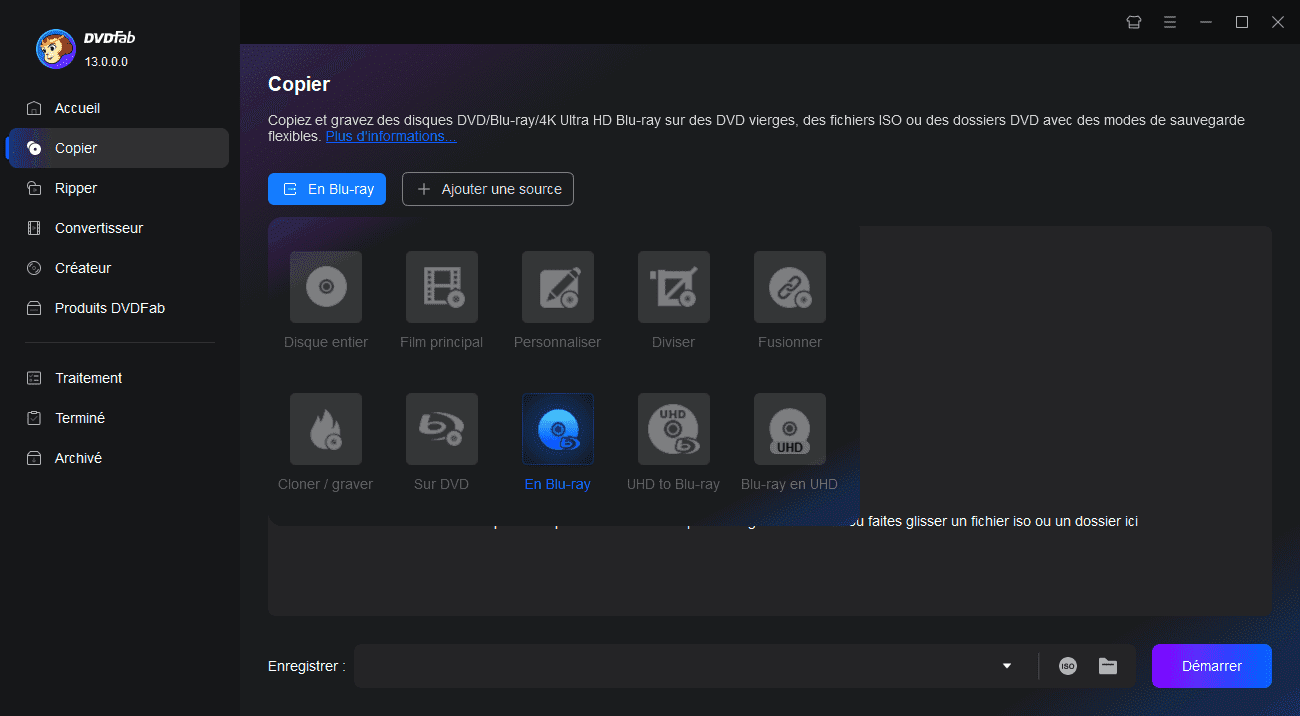Open the hamburger menu in title bar

pyautogui.click(x=1170, y=22)
